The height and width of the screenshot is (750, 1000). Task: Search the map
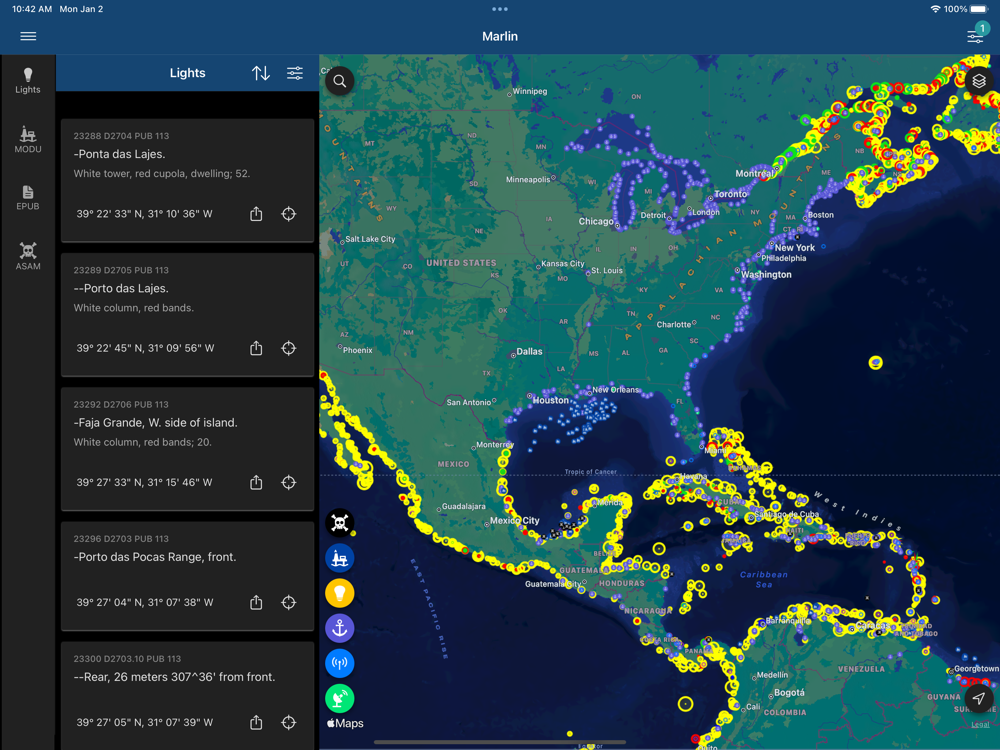(340, 81)
